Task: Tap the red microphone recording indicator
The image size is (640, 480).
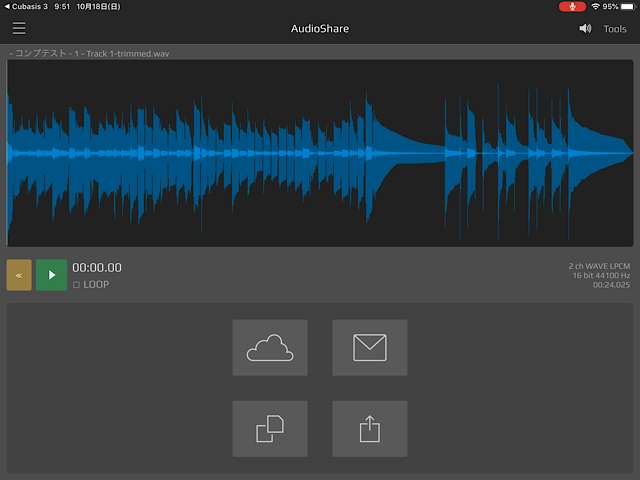Action: point(572,7)
